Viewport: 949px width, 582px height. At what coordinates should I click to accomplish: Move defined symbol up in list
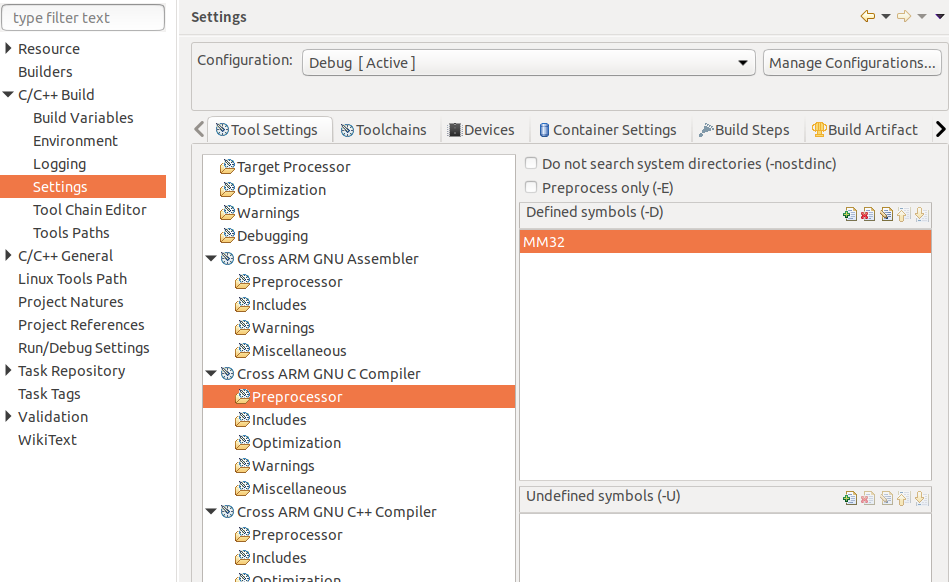point(903,214)
